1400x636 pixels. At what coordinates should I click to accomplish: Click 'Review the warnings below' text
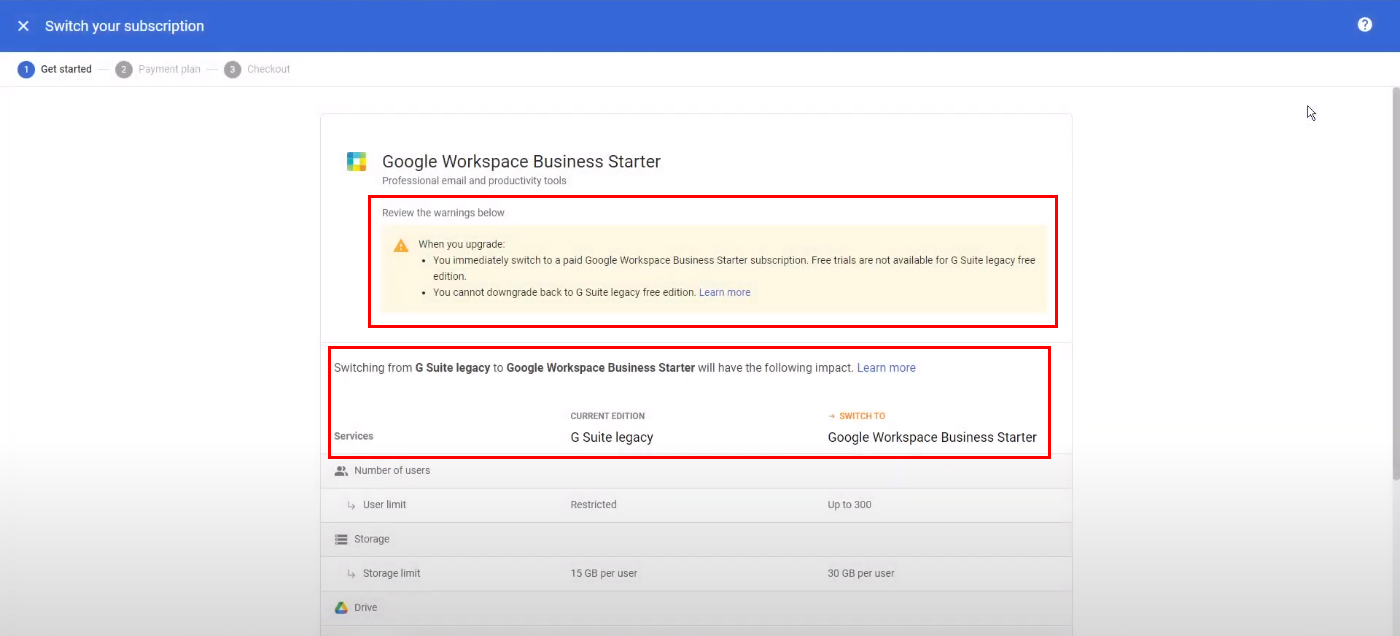click(x=443, y=213)
